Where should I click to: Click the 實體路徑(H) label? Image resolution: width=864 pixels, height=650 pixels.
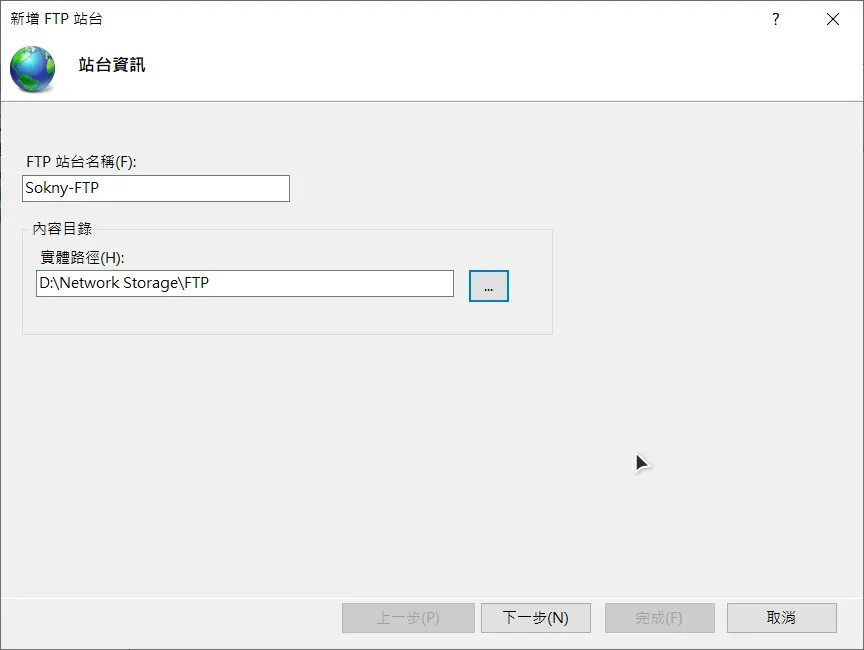point(82,257)
